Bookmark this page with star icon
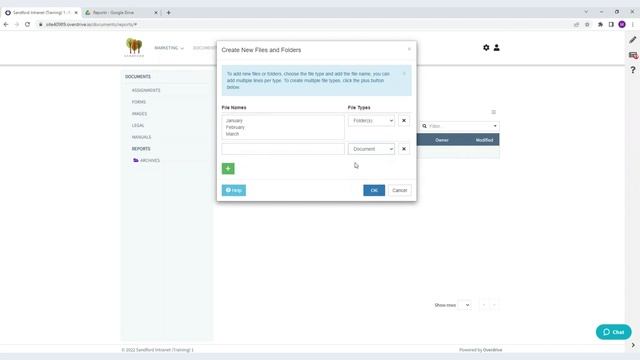 587,24
